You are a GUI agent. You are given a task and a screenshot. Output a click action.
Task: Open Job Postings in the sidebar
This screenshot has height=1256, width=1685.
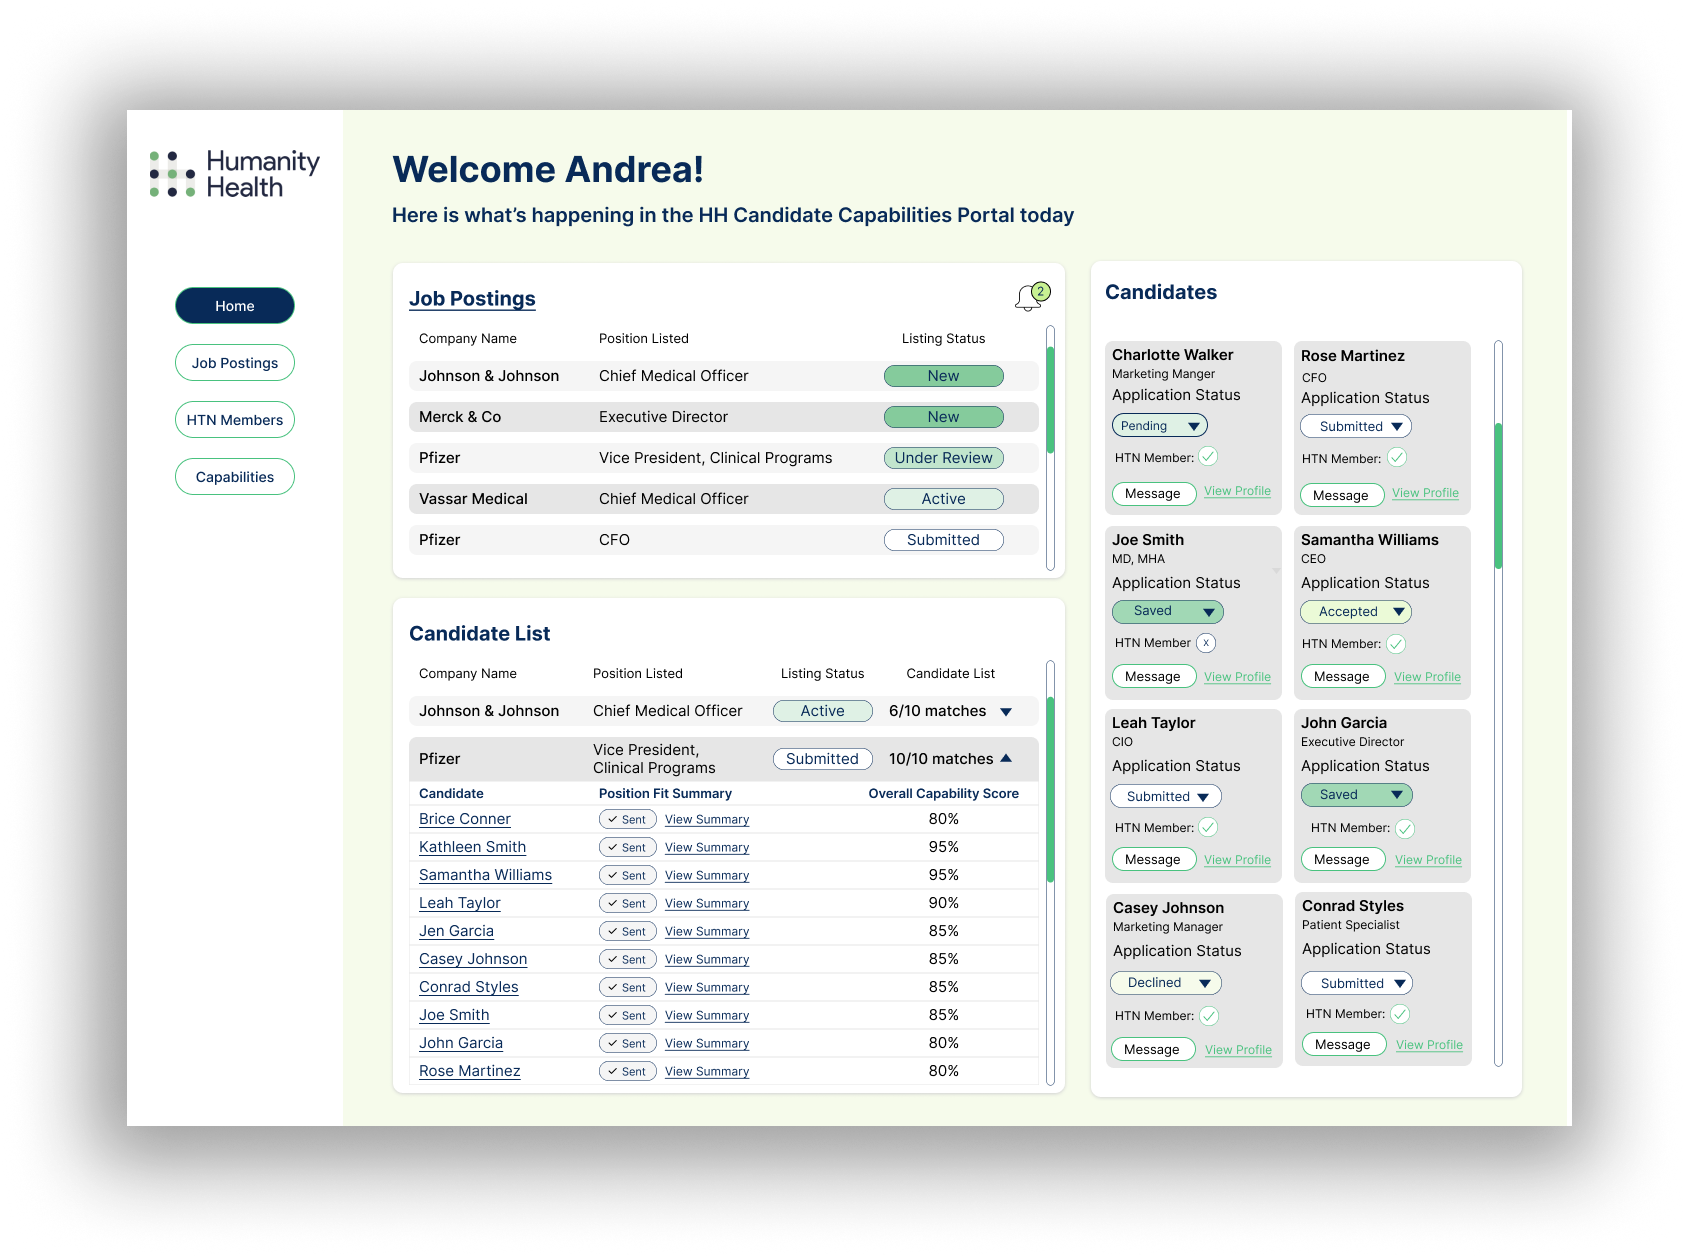(235, 363)
